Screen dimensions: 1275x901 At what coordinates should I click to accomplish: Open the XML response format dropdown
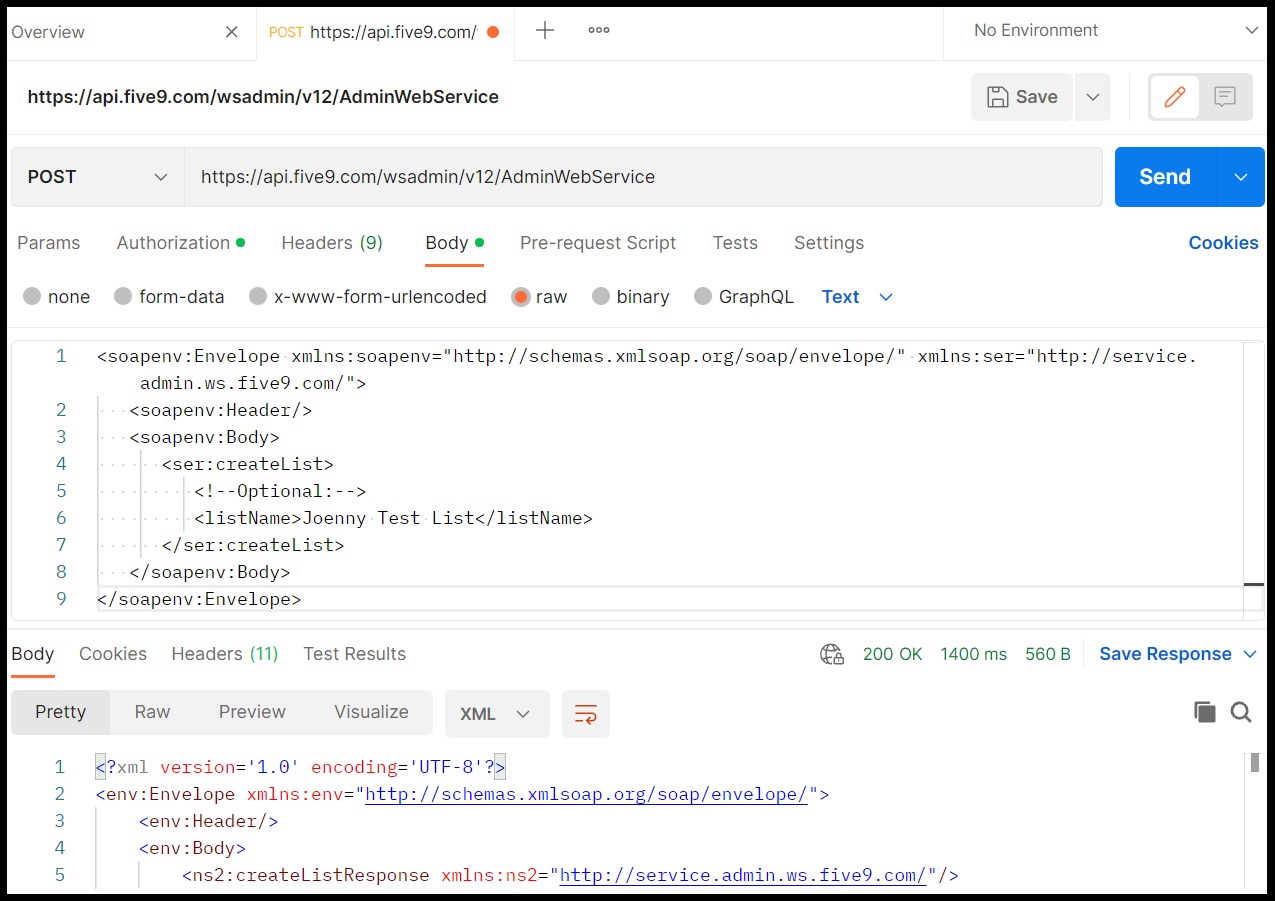(497, 714)
